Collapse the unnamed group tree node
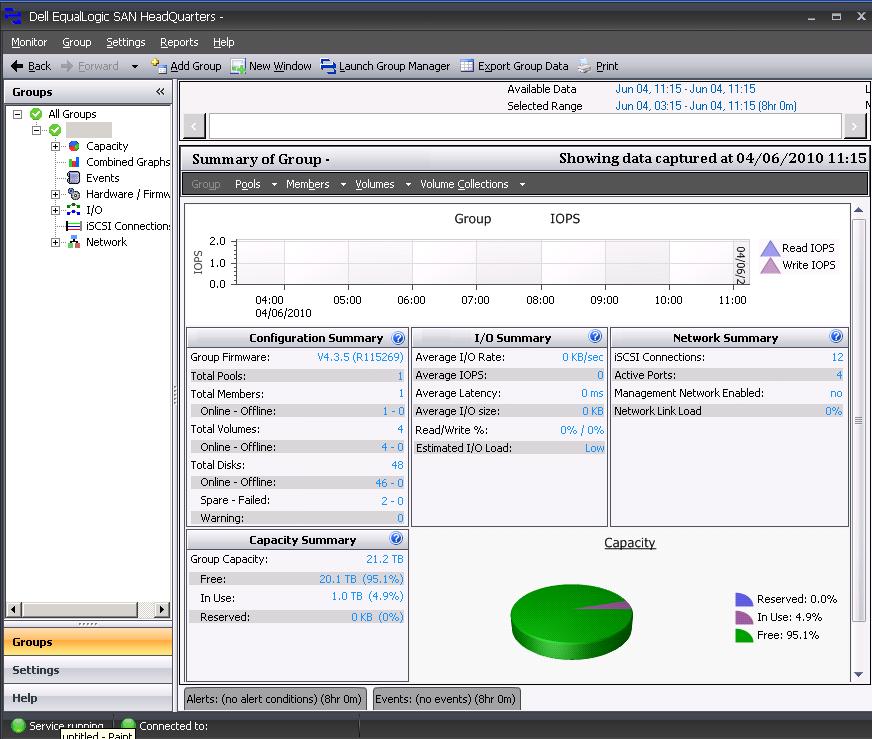 point(36,130)
